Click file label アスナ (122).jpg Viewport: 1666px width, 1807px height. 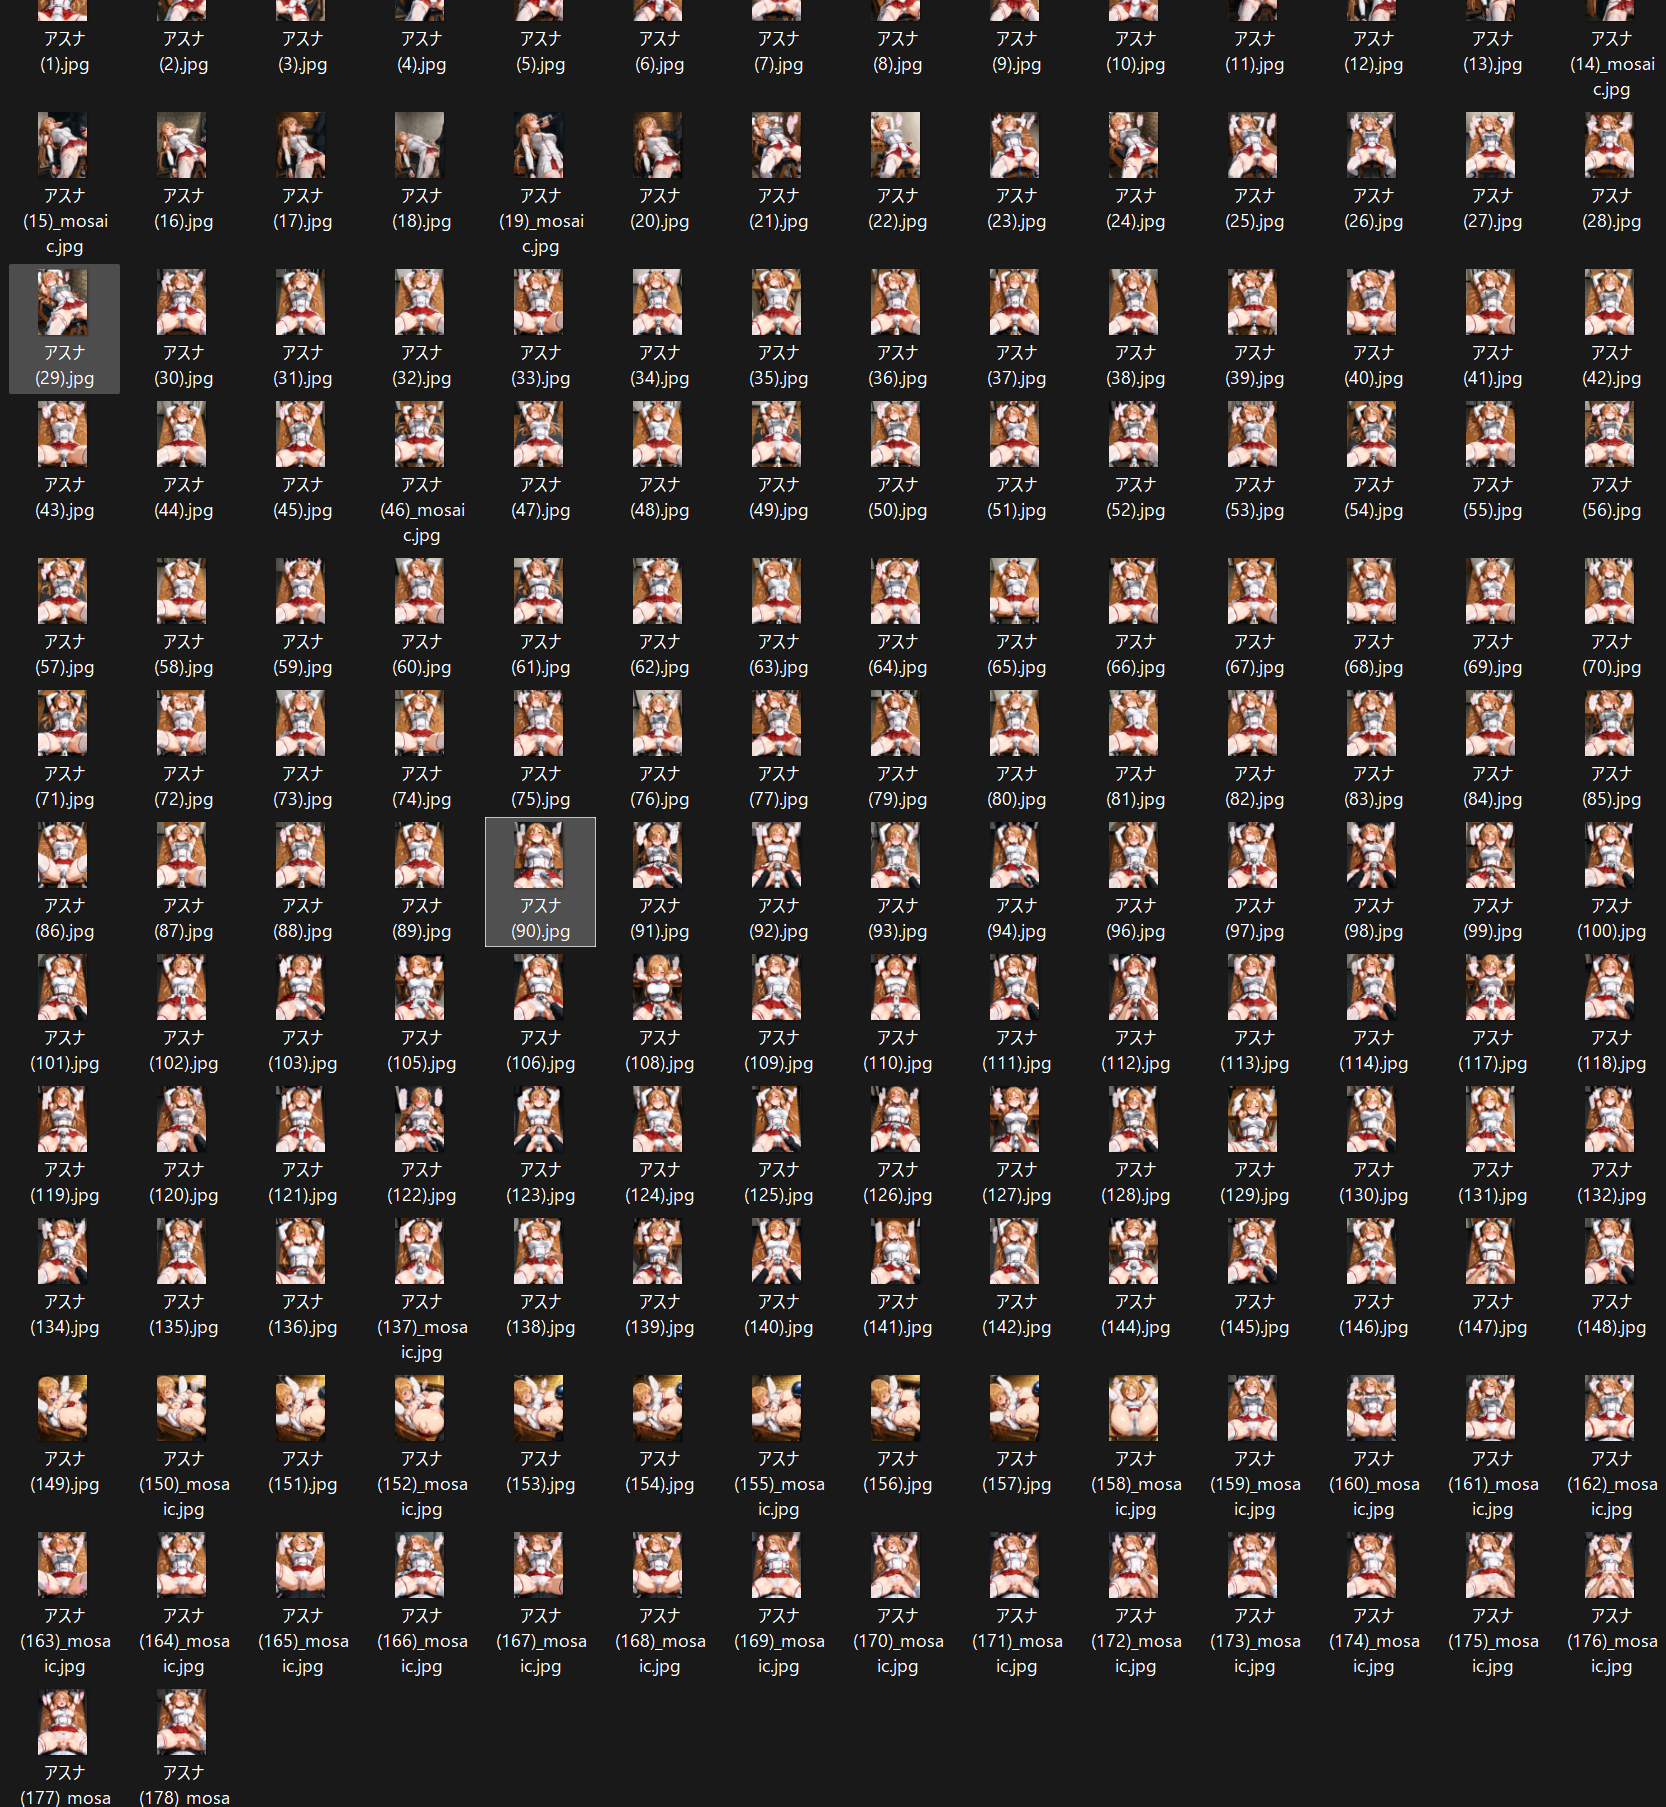tap(421, 1182)
